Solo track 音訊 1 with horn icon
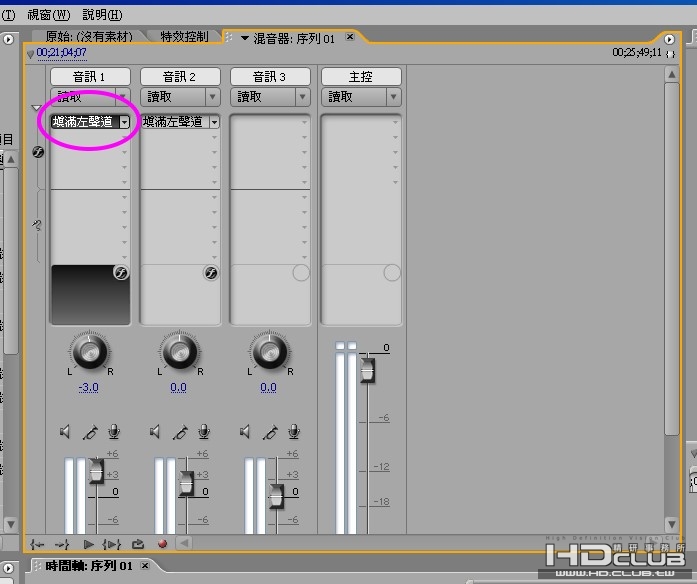The height and width of the screenshot is (584, 697). coord(90,432)
